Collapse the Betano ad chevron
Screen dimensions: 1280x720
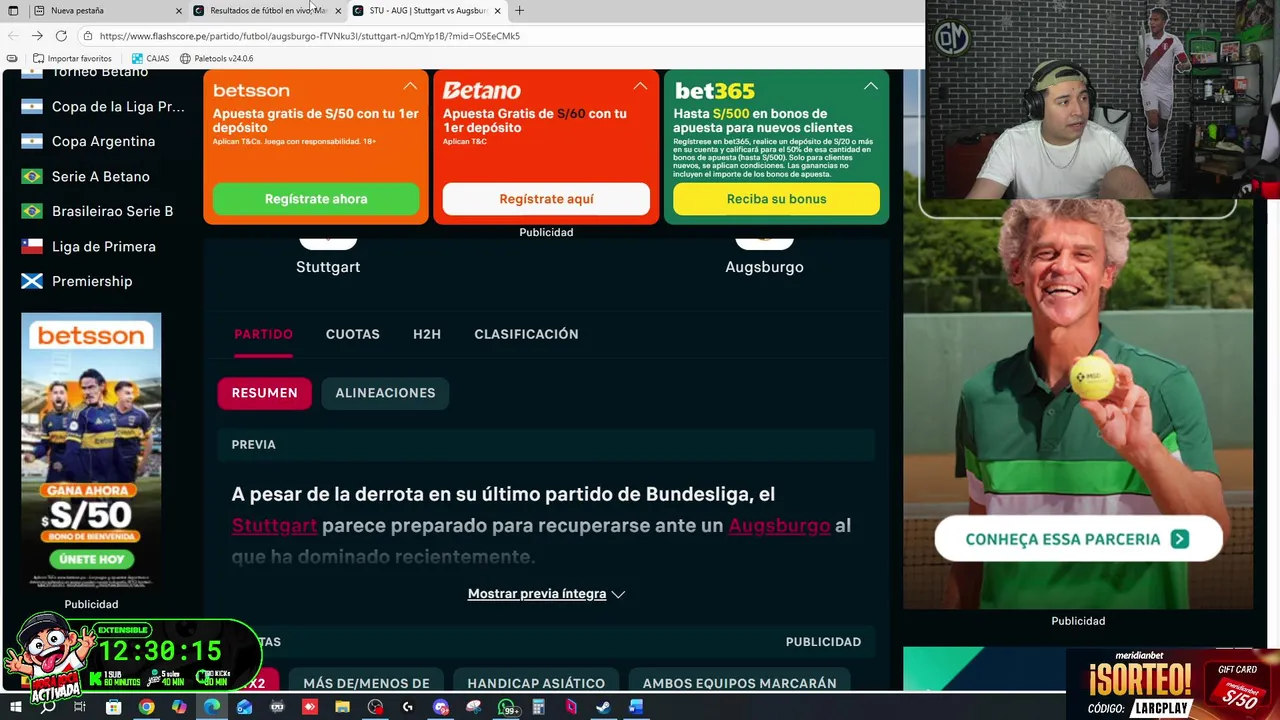640,86
